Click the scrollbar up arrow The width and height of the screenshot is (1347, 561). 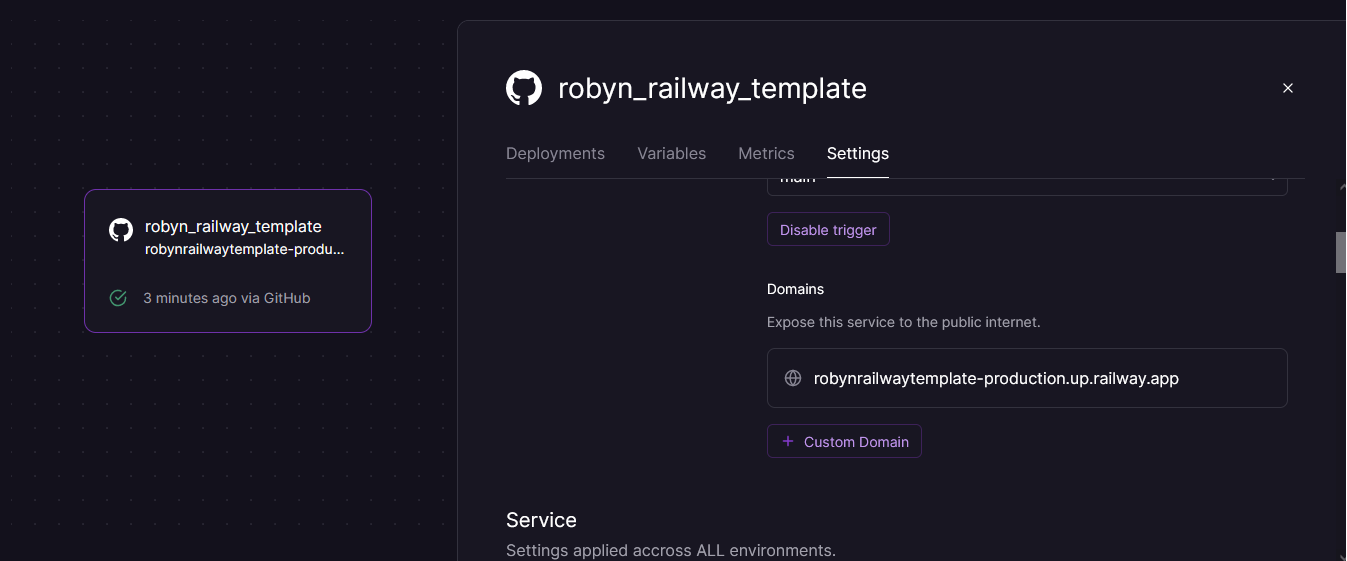pos(1341,187)
